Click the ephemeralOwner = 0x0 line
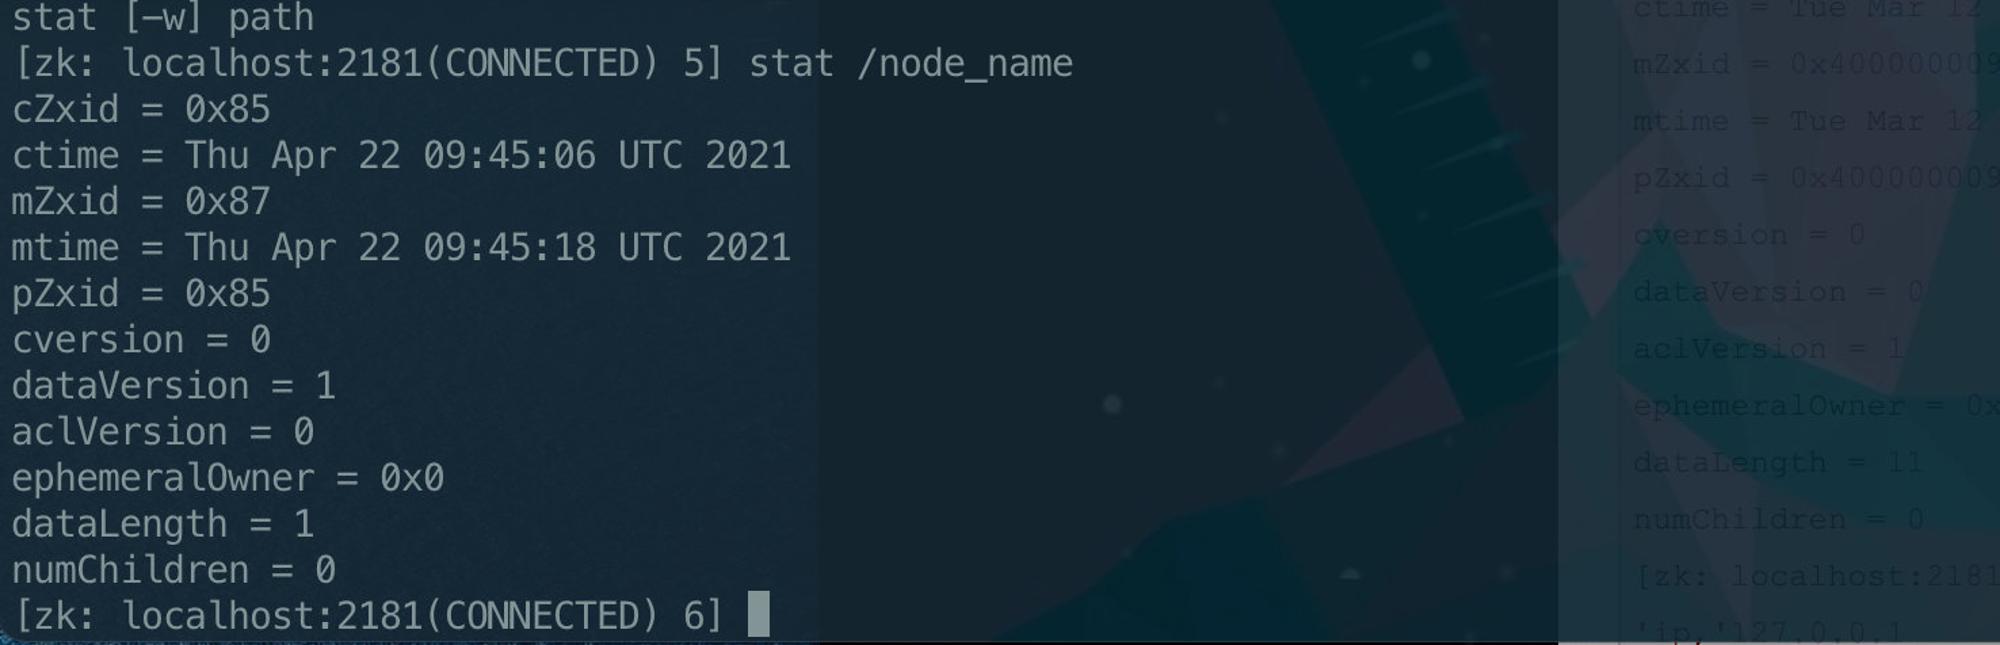 228,478
